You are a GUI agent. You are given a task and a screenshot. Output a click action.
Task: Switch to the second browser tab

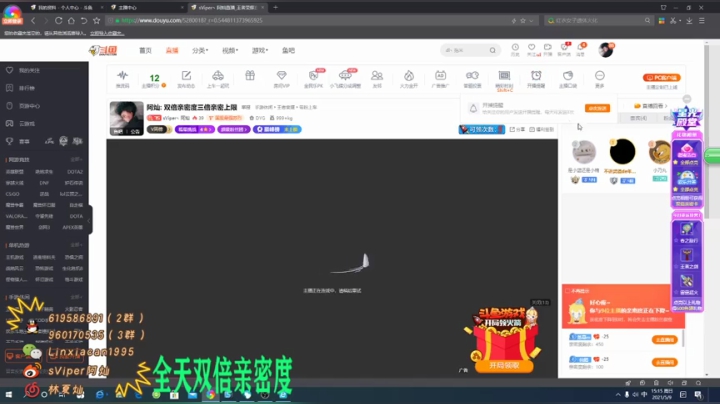147,7
